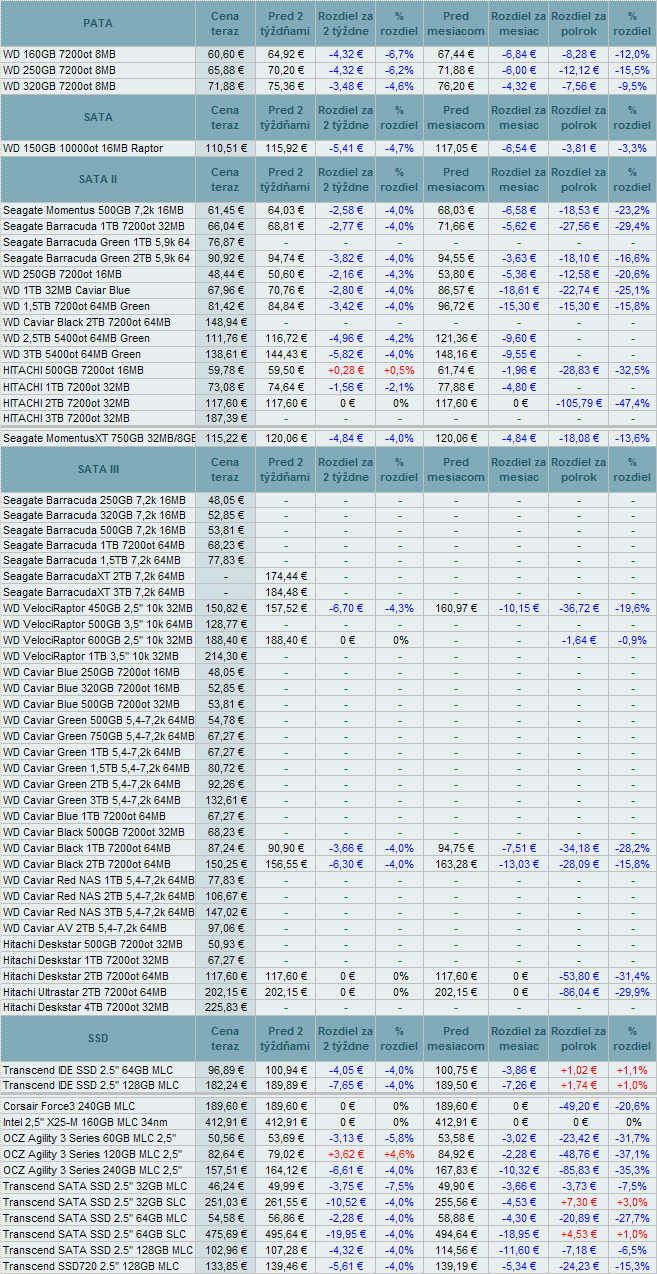Select 'Transcend SSD720 2.5" 128GB MLC' name

point(93,1266)
